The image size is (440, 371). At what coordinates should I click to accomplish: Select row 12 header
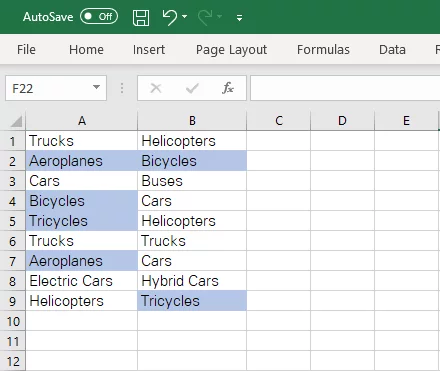(13, 361)
